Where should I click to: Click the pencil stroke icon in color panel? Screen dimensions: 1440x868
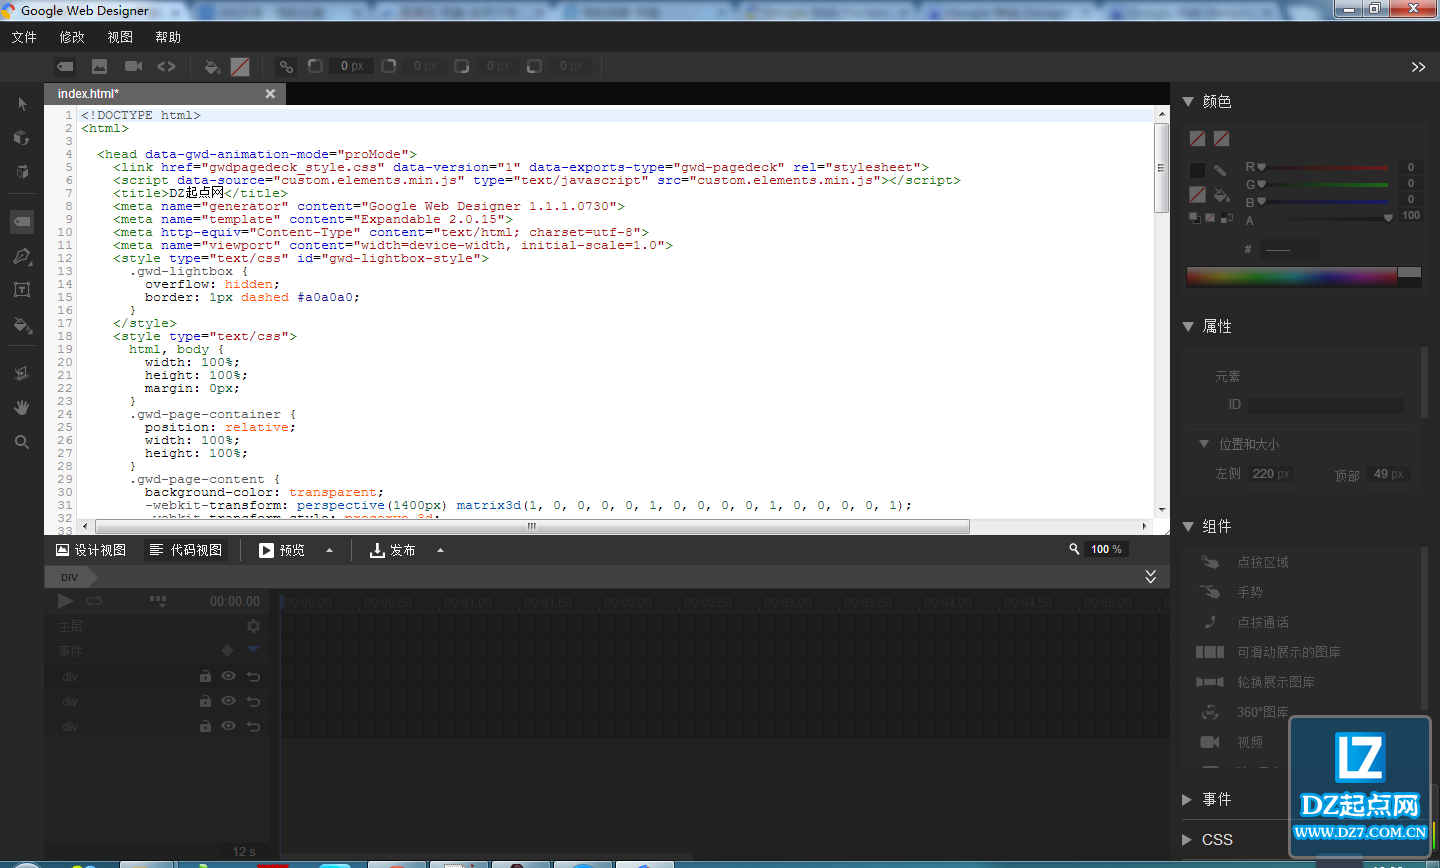[1221, 170]
